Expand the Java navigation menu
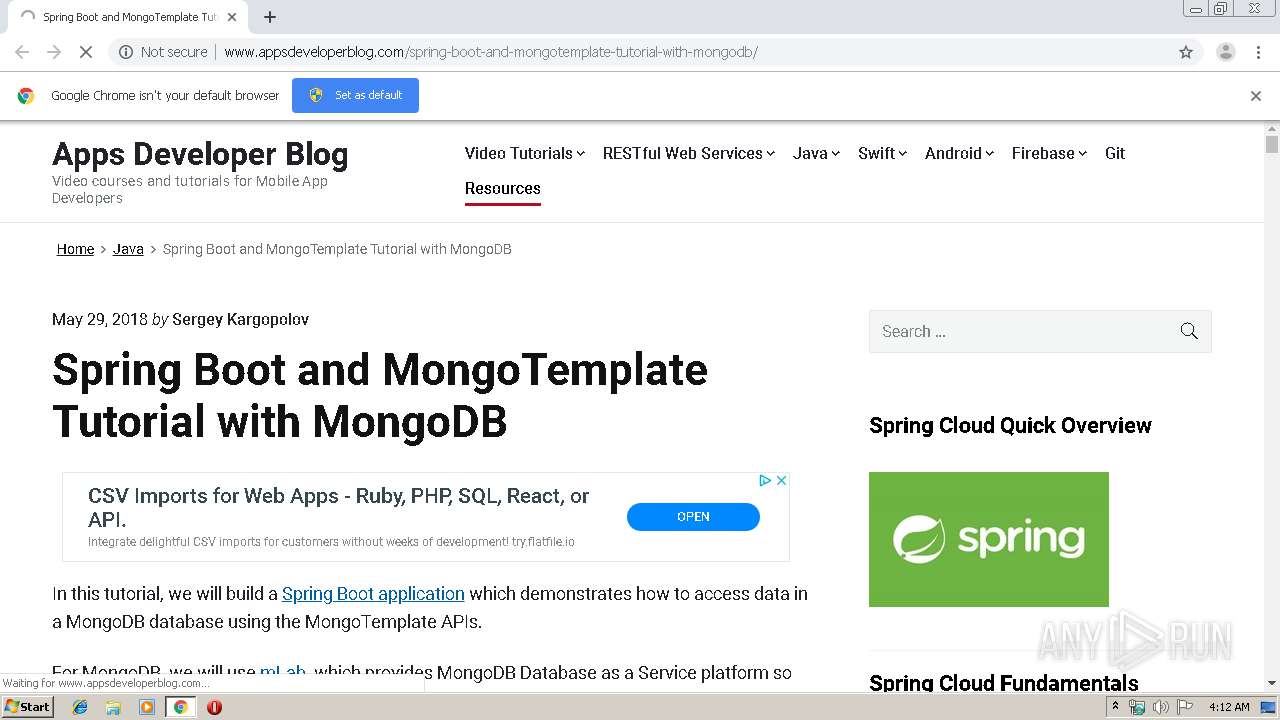The height and width of the screenshot is (720, 1280). point(816,153)
